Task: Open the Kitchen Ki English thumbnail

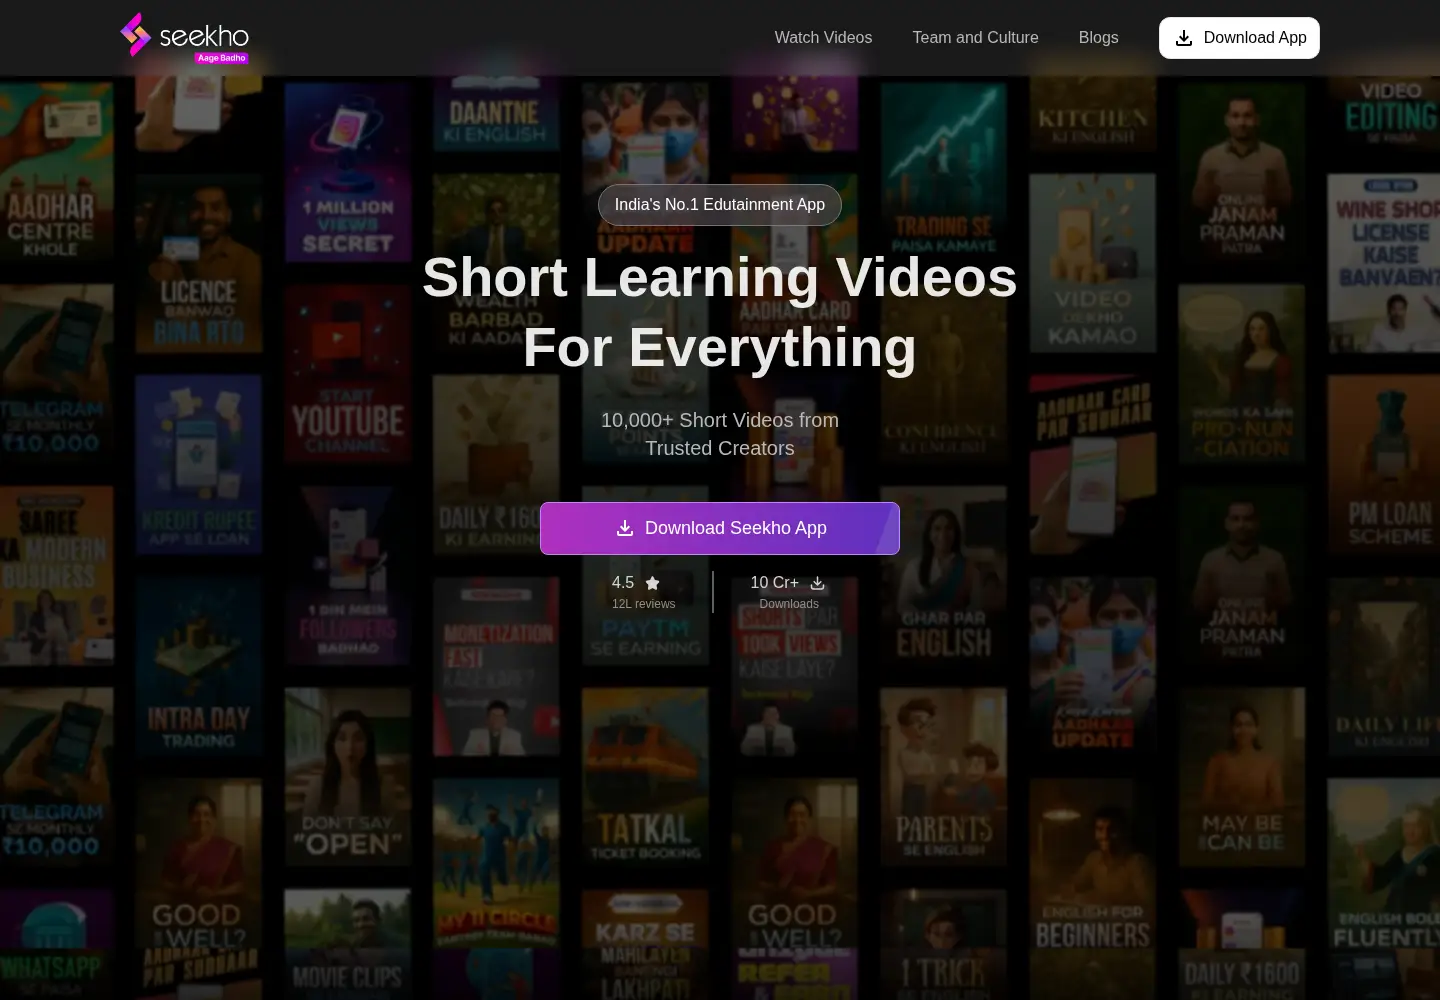Action: (1092, 114)
